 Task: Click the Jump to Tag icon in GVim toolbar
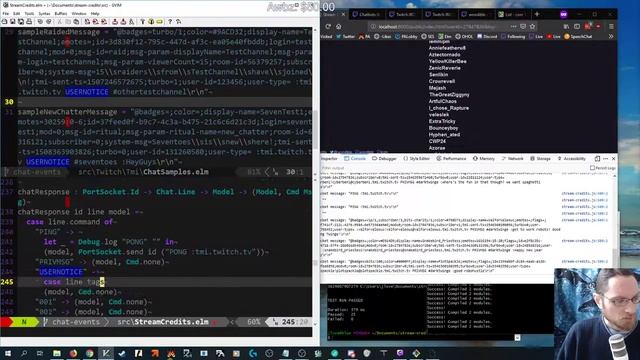[160, 21]
